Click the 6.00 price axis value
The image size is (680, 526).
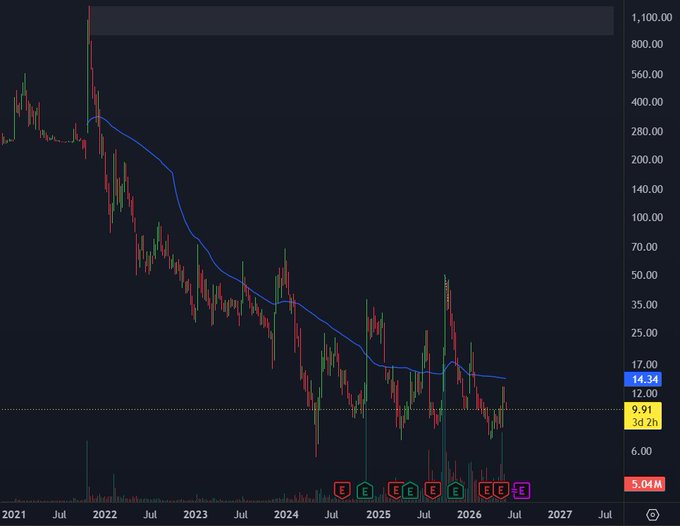coord(642,451)
